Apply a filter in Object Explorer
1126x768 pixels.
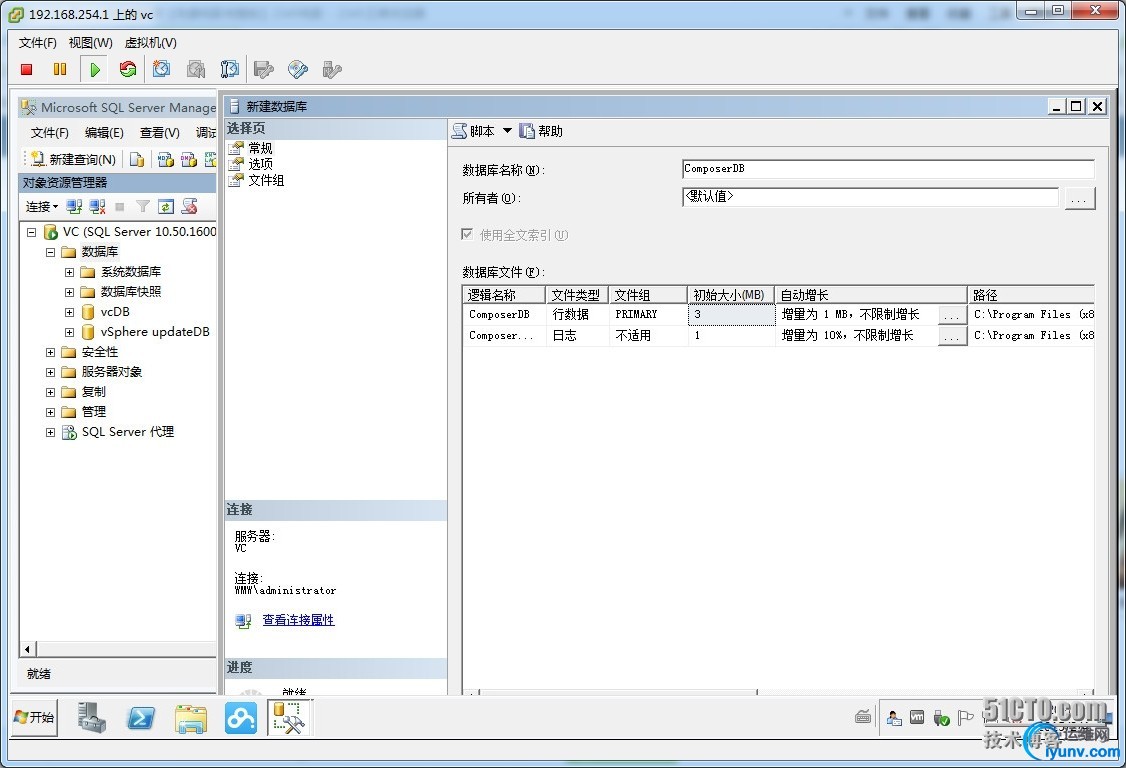tap(143, 207)
